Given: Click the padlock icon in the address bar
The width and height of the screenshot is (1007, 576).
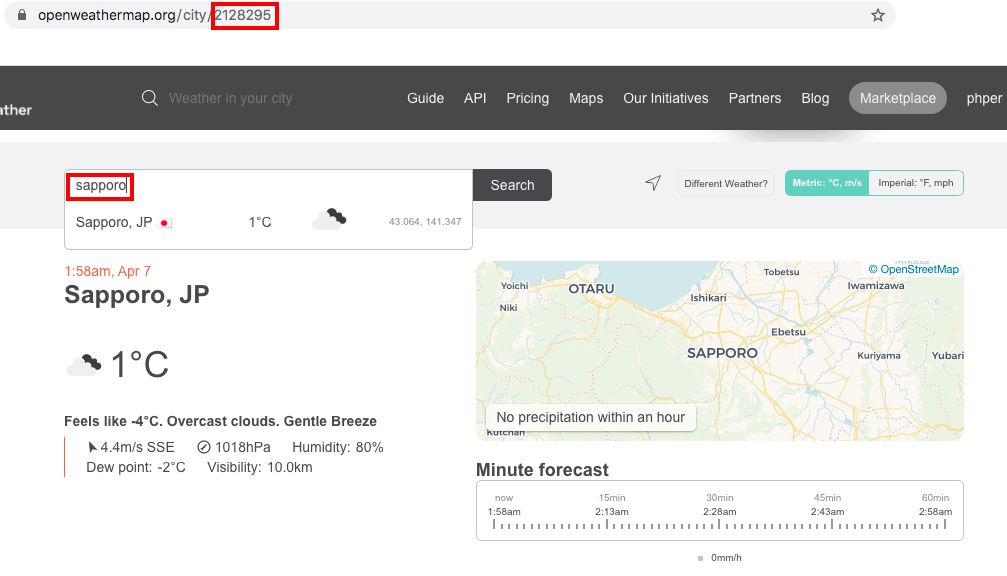Looking at the screenshot, I should click(22, 15).
